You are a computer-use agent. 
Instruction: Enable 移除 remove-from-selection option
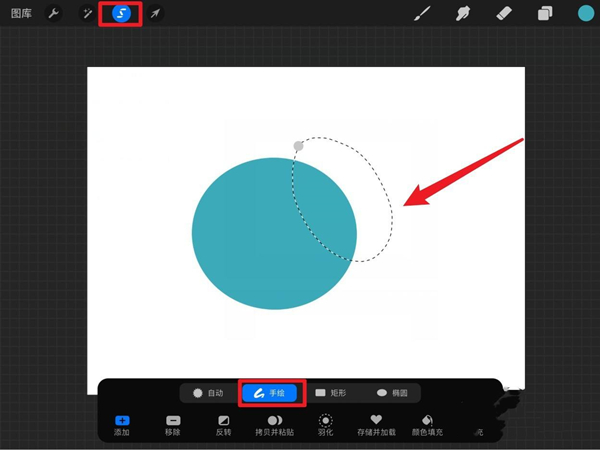pyautogui.click(x=173, y=425)
